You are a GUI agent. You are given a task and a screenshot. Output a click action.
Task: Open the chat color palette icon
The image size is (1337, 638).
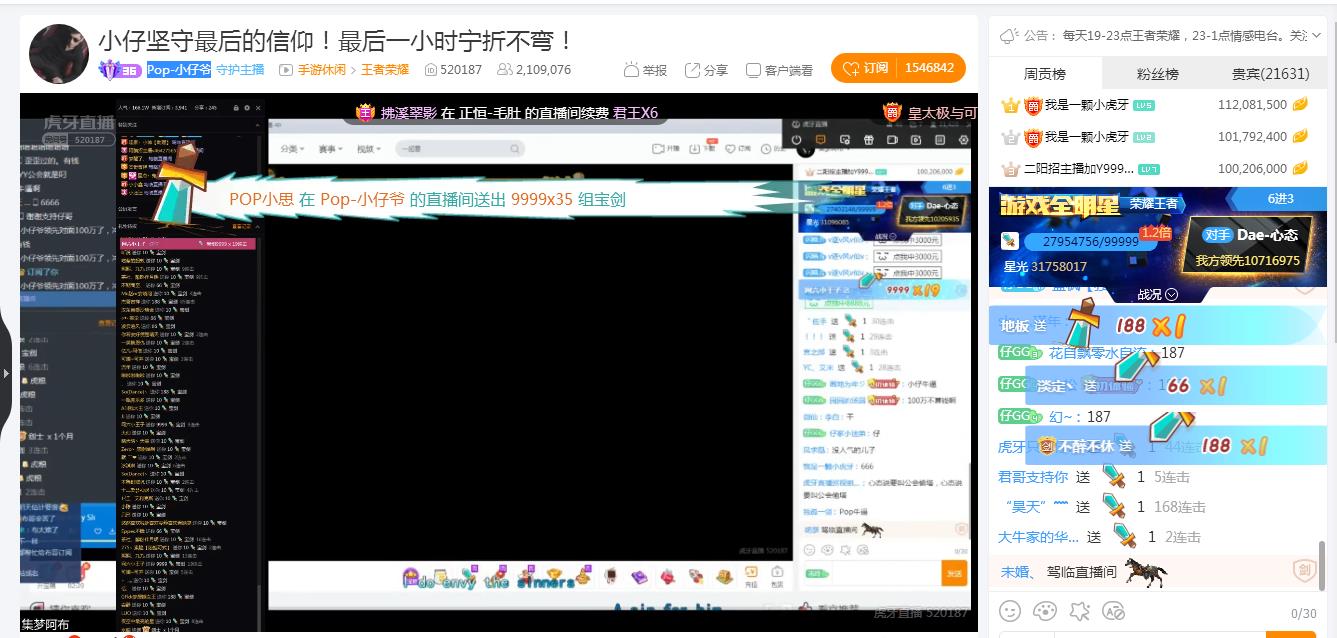coord(1045,610)
